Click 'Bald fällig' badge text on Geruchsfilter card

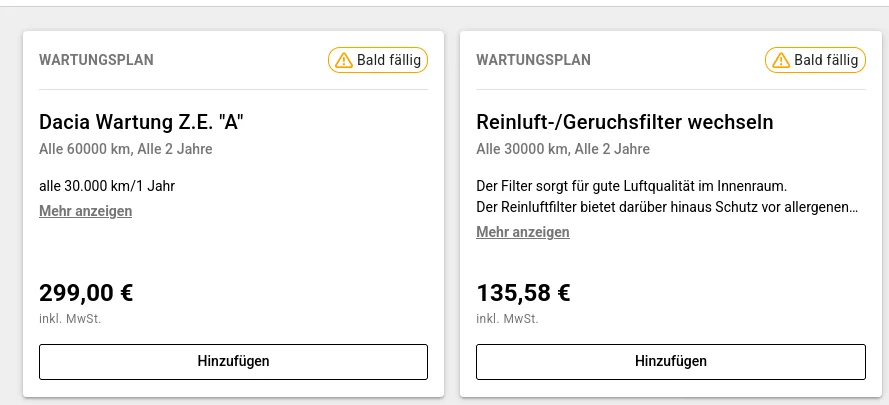point(825,60)
